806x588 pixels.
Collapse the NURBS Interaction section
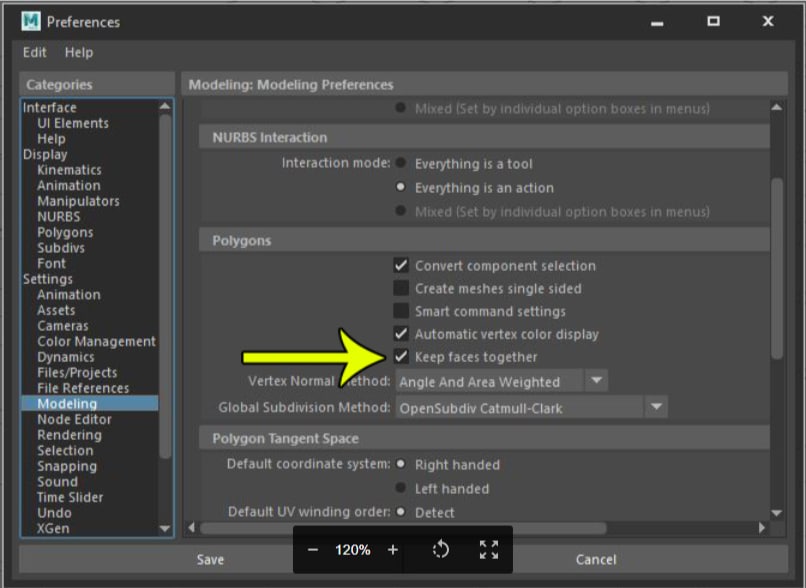click(484, 137)
